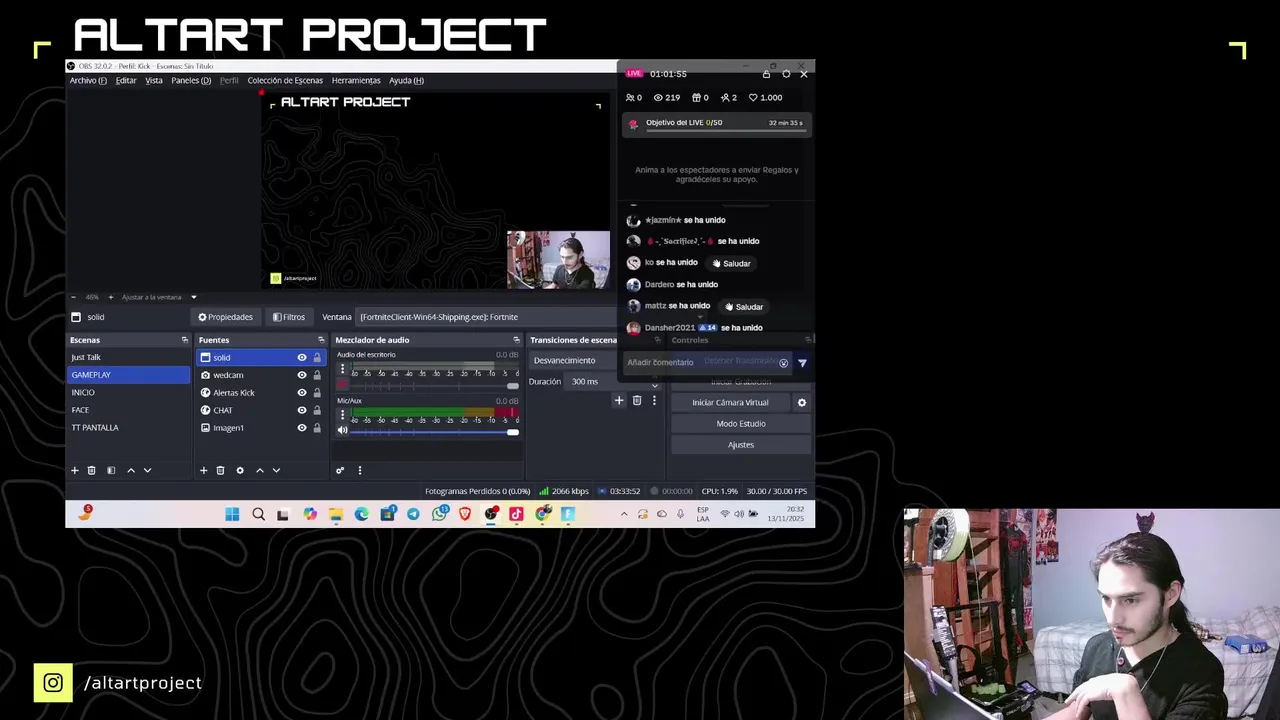Viewport: 1280px width, 720px height.
Task: Lock the solid source
Action: (x=317, y=357)
